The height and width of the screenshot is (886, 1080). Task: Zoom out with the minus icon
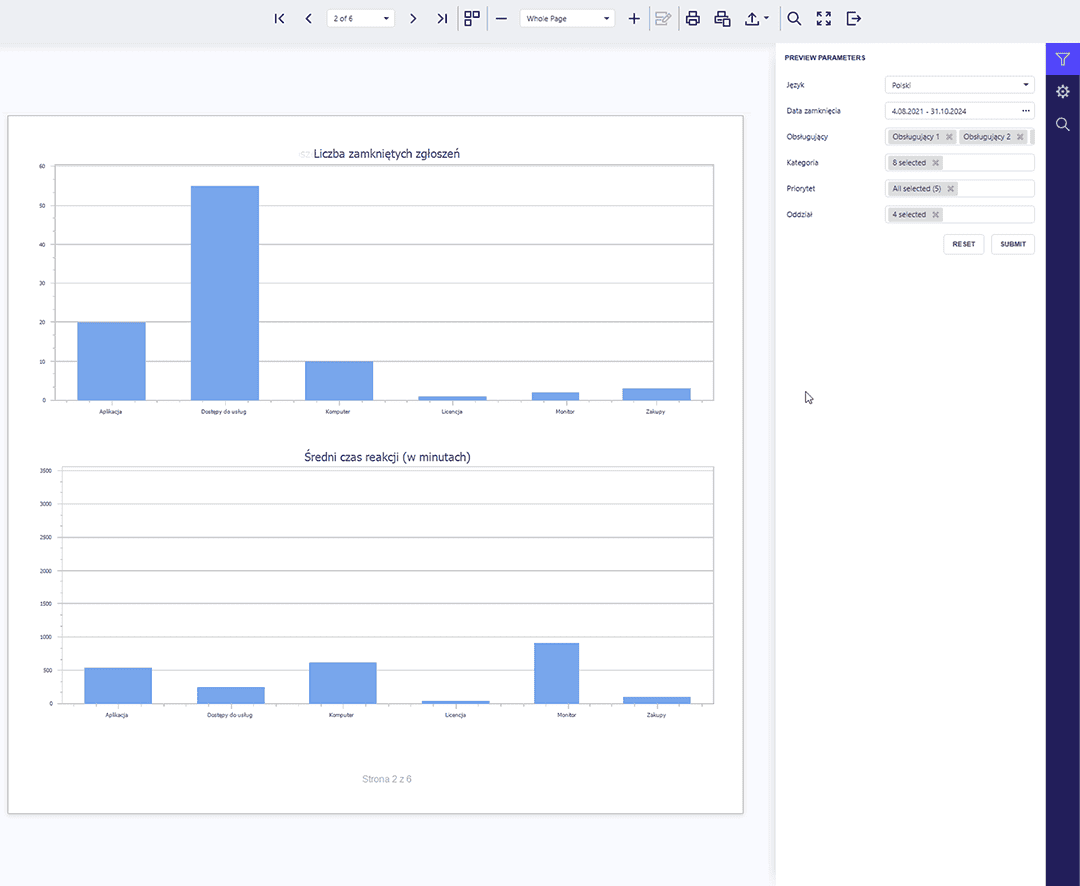tap(501, 18)
